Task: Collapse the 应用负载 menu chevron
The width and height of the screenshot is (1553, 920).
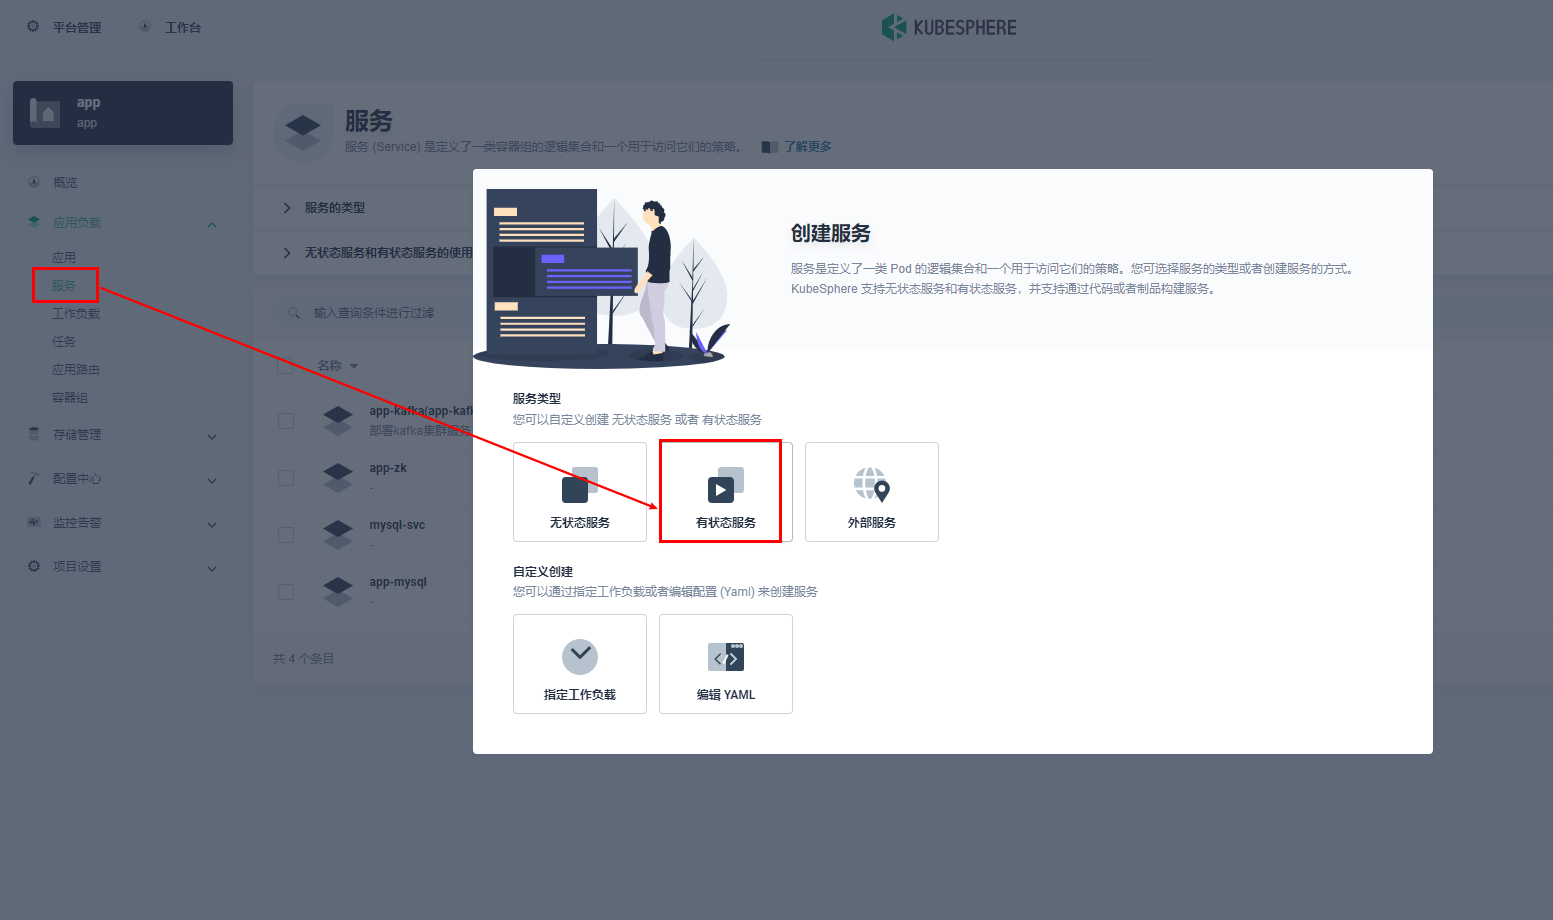Action: coord(212,224)
